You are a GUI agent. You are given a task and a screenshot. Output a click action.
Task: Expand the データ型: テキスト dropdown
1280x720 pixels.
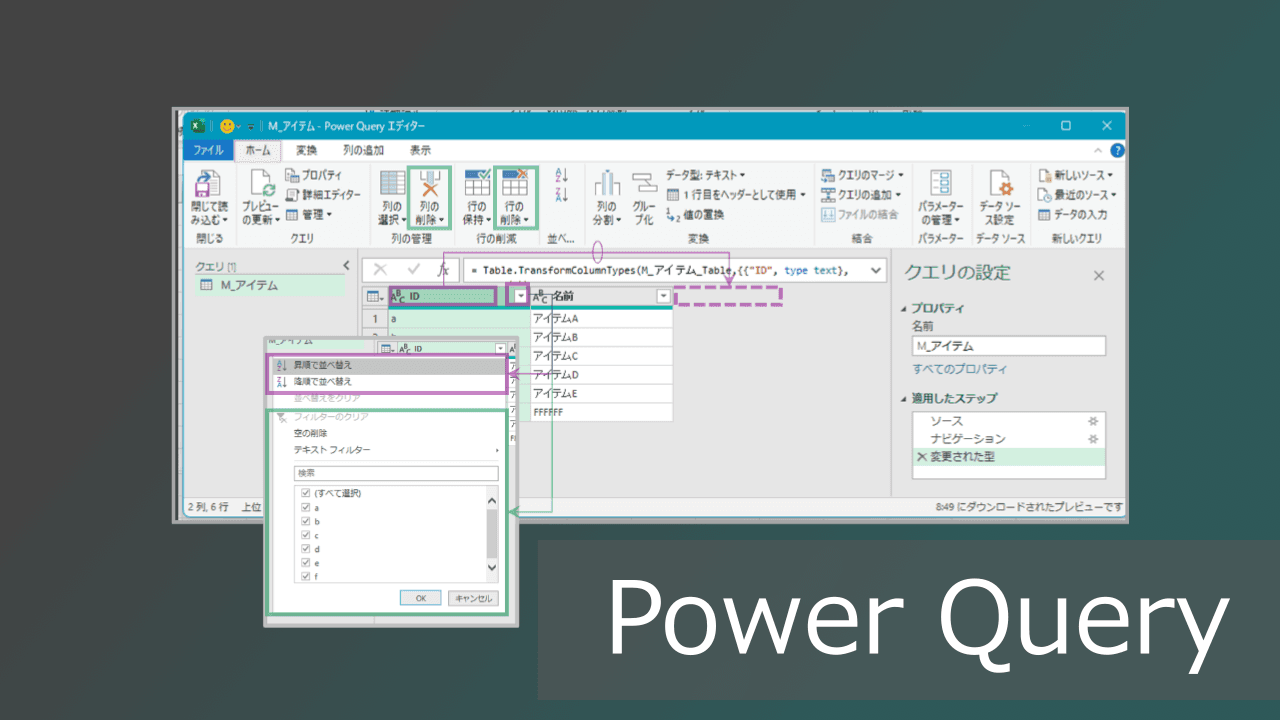coord(706,175)
